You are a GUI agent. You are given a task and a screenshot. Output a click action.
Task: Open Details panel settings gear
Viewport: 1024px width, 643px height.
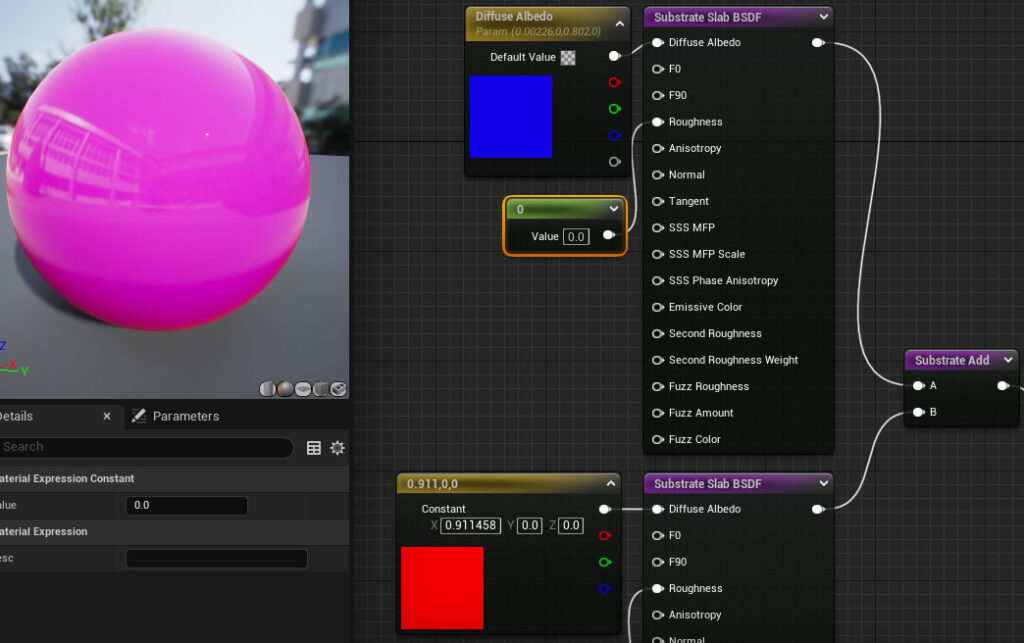(x=337, y=448)
